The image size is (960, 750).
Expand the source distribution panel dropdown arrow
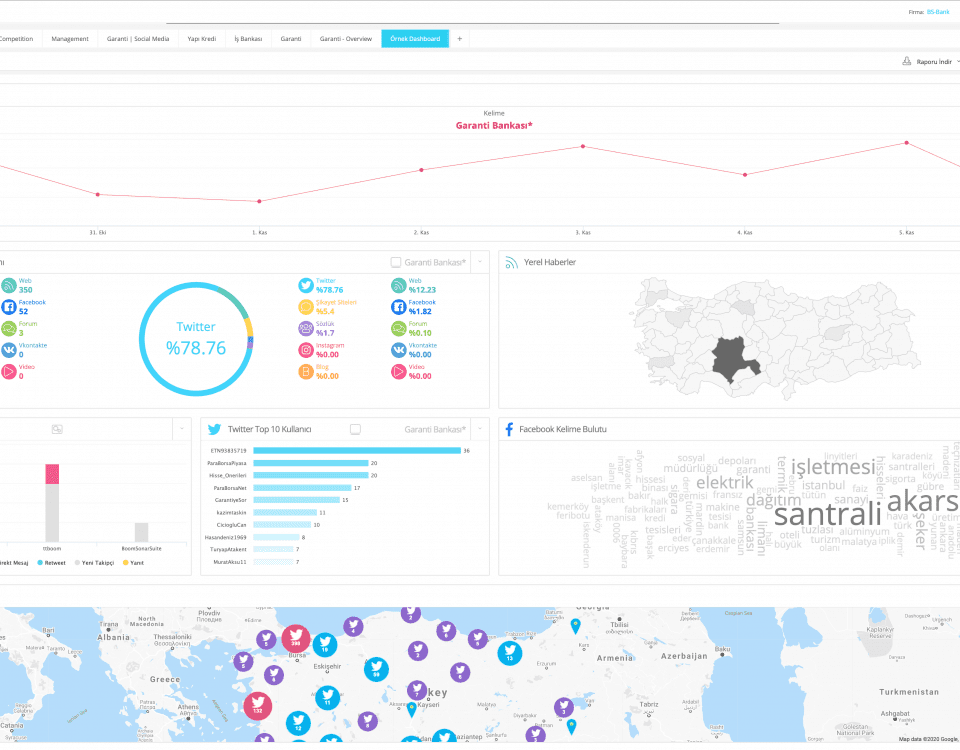[479, 263]
